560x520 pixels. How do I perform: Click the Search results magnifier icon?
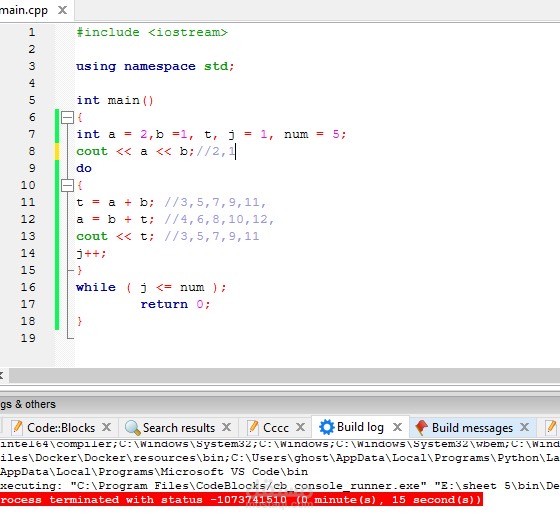pos(132,428)
